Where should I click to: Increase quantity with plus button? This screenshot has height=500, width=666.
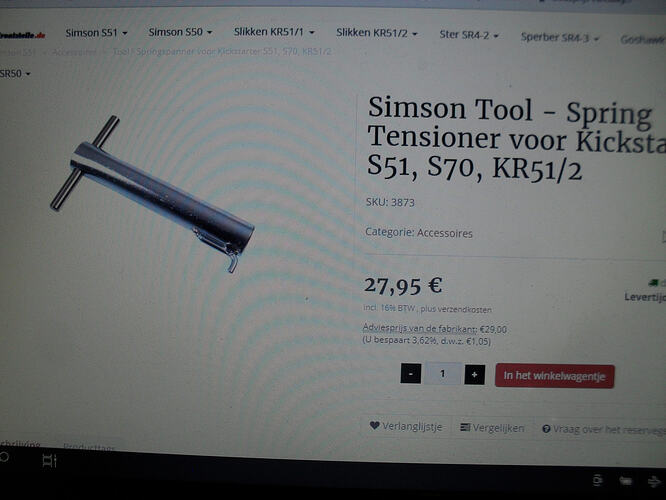[x=474, y=375]
